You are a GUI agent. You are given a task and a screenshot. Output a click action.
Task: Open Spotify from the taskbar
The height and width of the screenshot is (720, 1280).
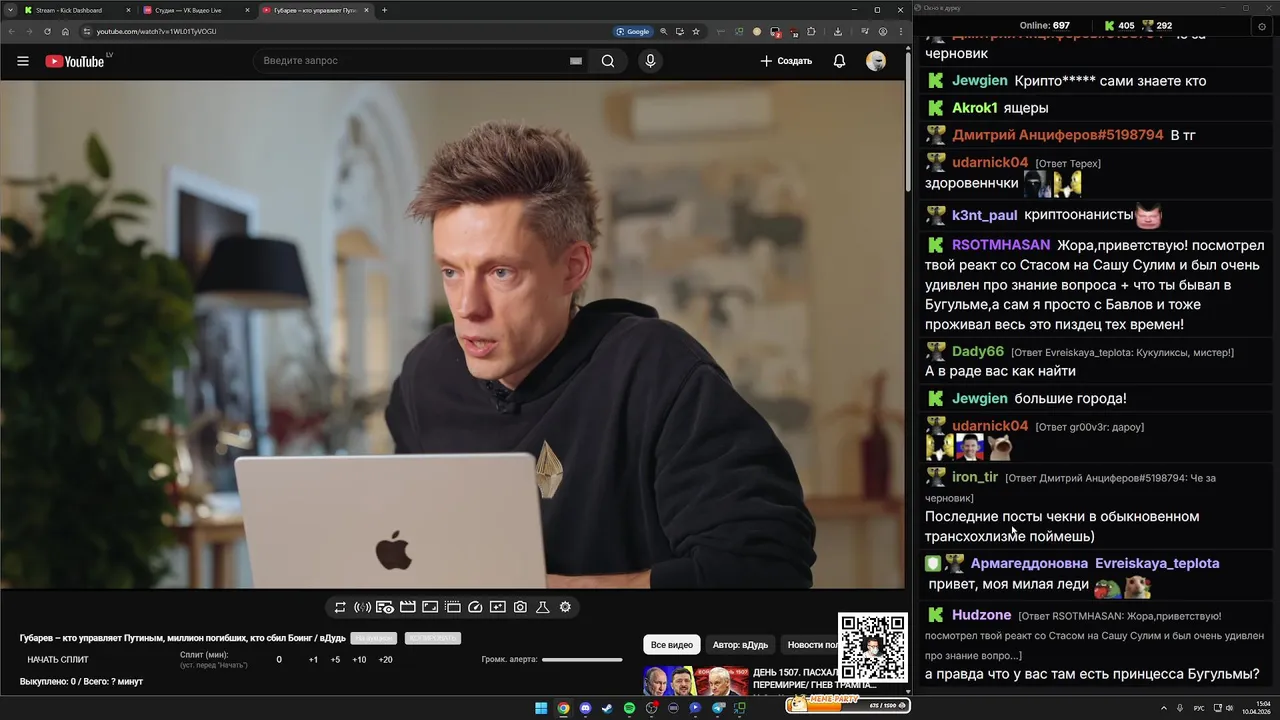[629, 708]
